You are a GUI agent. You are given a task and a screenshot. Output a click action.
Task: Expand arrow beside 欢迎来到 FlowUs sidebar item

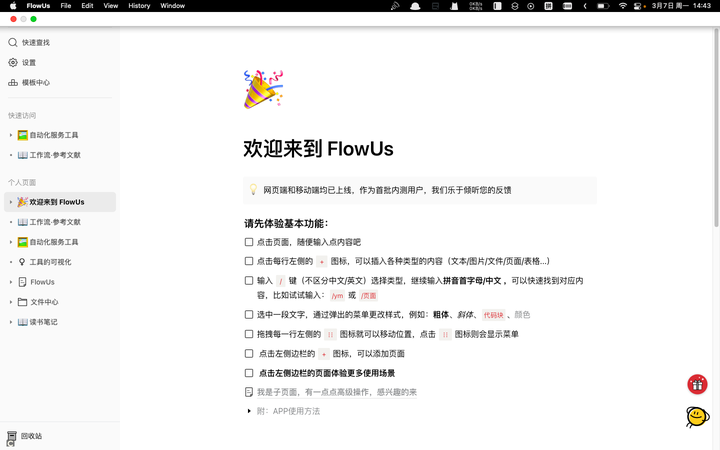[x=11, y=202]
